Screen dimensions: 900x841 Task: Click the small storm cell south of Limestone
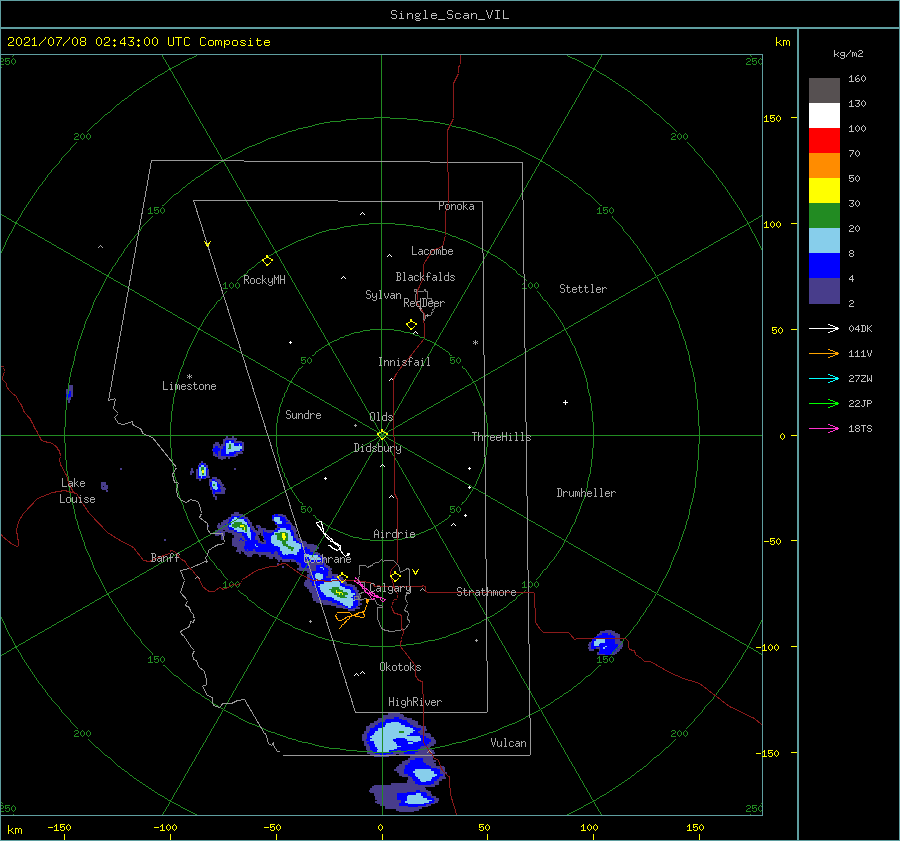(x=228, y=447)
